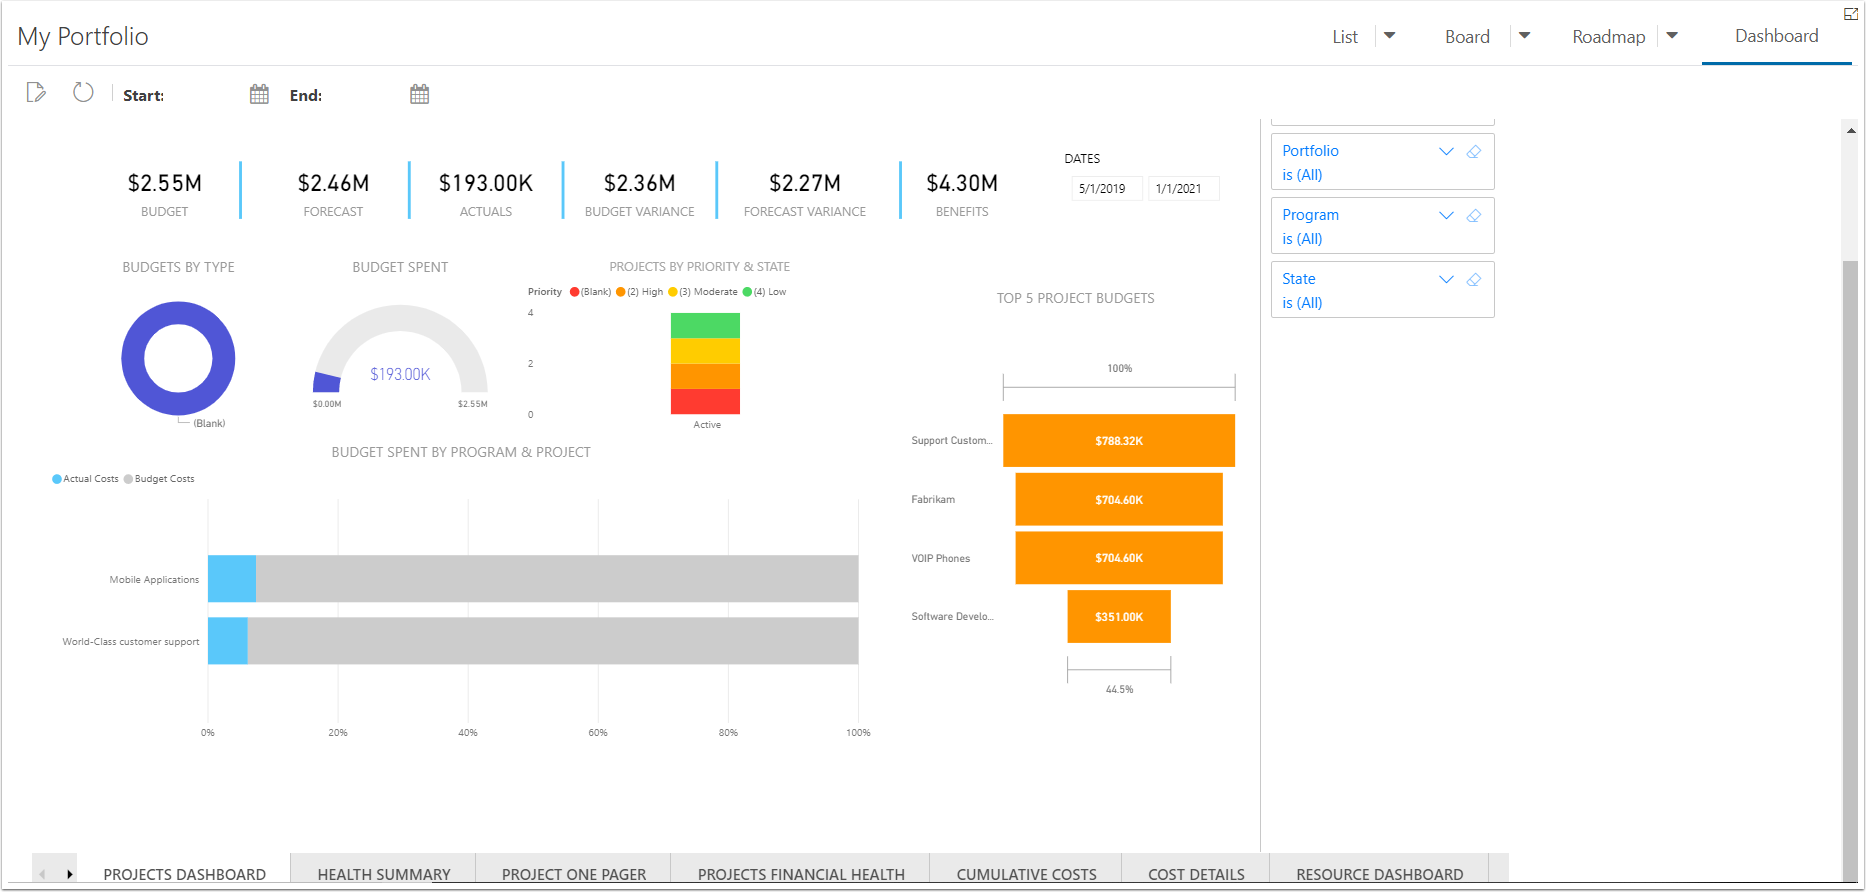Select the yellow Moderate priority bar segment
The height and width of the screenshot is (892, 1866).
[705, 351]
